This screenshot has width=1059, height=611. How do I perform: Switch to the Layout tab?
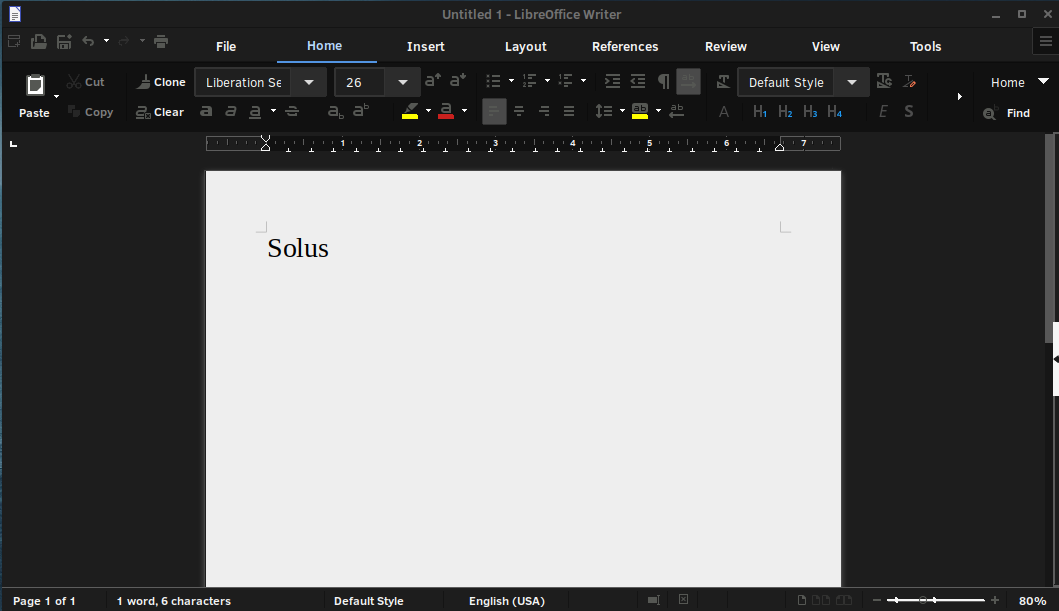point(525,47)
